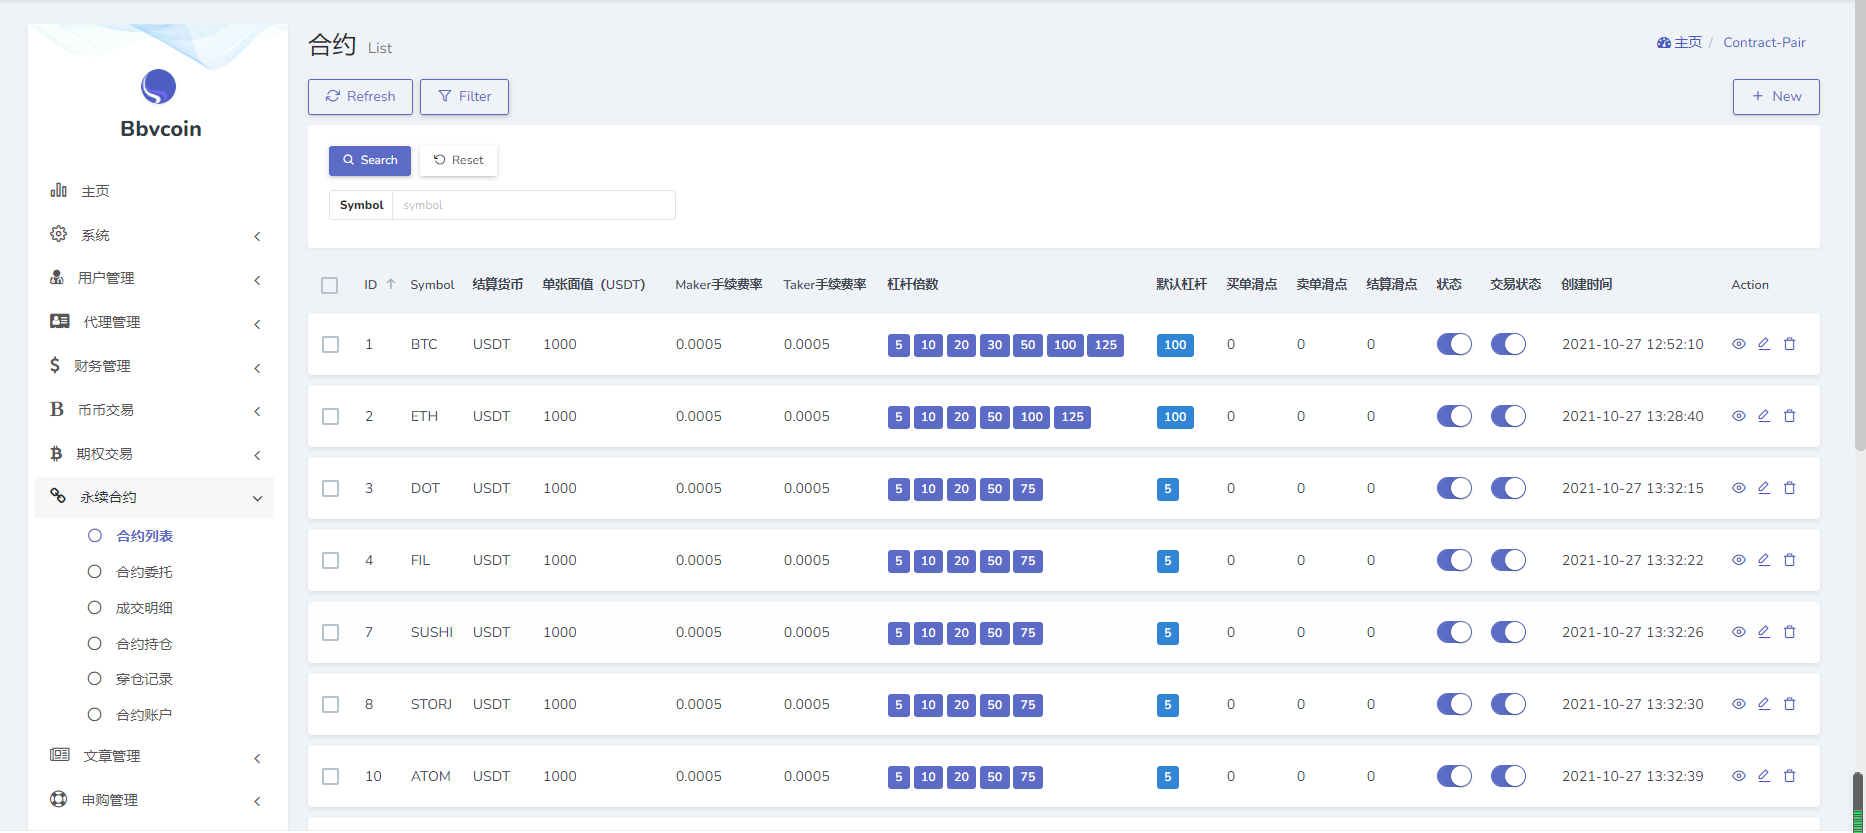View details of DOT contract row
Screen dimensions: 1866x833
point(1739,488)
